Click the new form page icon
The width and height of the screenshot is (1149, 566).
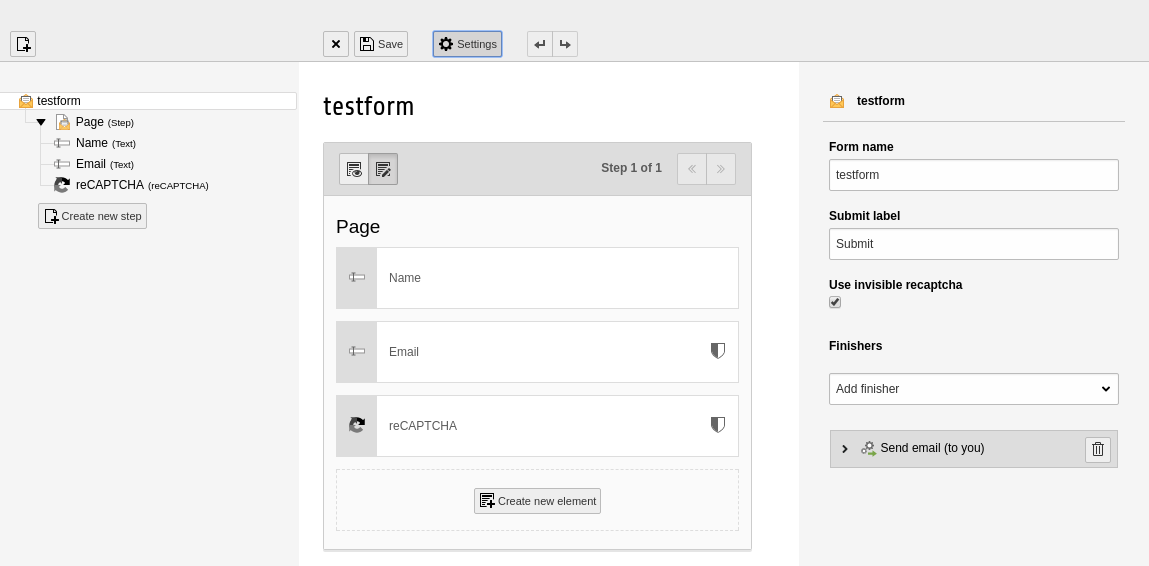(x=23, y=44)
